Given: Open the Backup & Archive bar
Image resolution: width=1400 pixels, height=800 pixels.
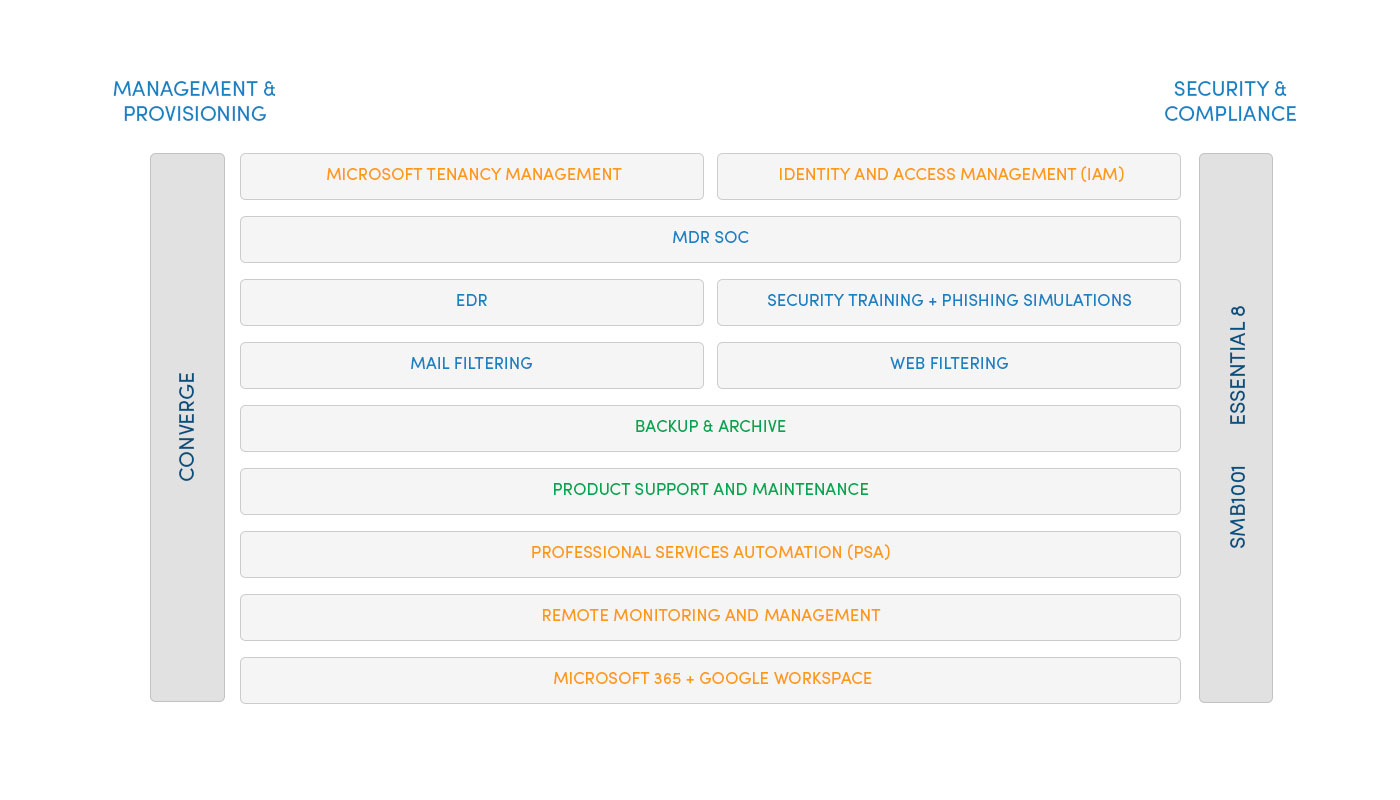Looking at the screenshot, I should 710,427.
